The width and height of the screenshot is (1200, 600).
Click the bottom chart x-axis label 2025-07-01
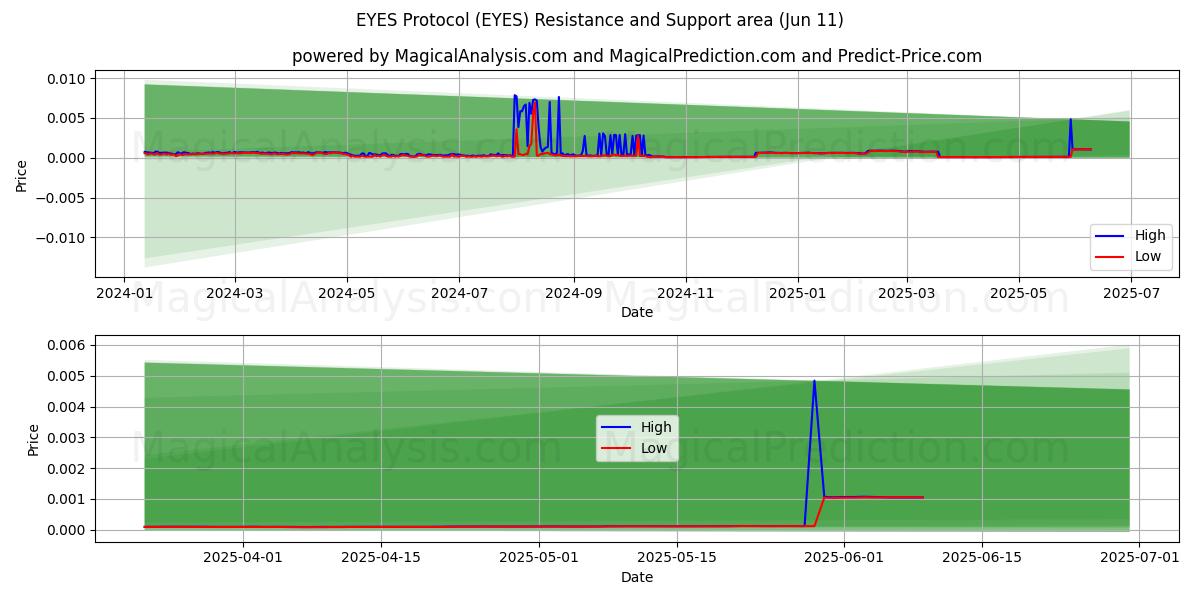1140,559
